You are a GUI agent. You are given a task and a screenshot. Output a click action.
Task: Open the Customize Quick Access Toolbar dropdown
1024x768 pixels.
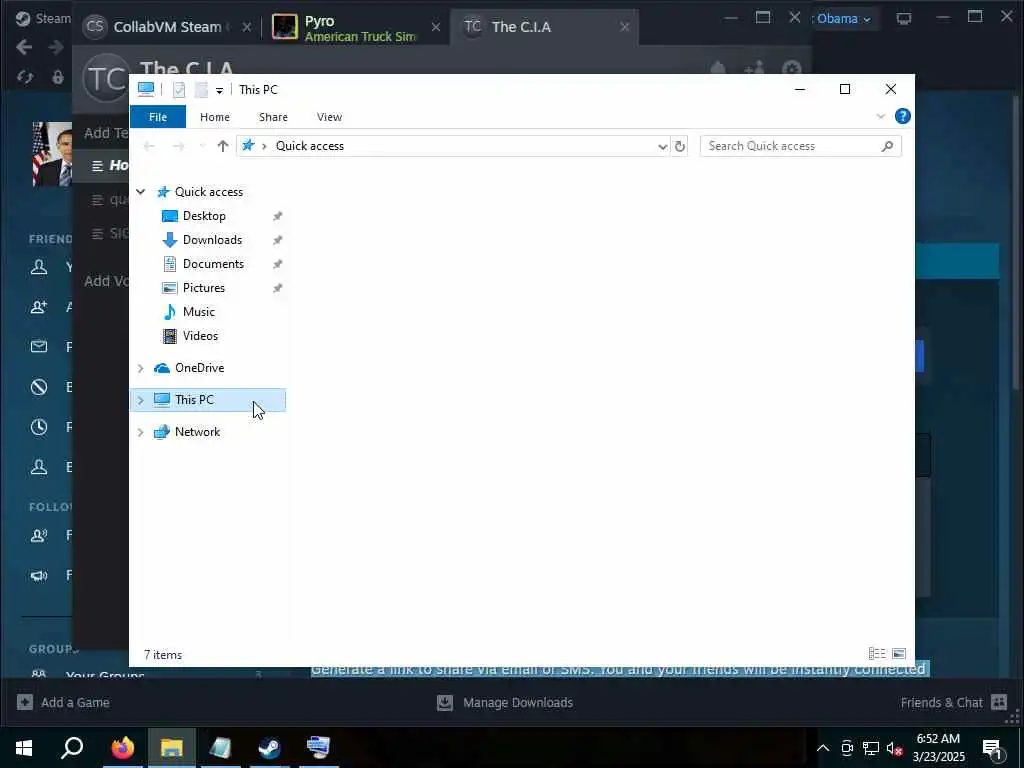point(219,90)
